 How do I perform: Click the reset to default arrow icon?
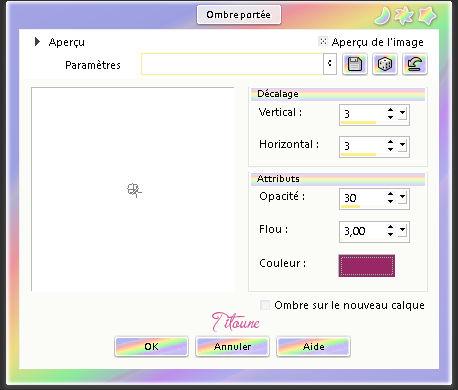[415, 64]
